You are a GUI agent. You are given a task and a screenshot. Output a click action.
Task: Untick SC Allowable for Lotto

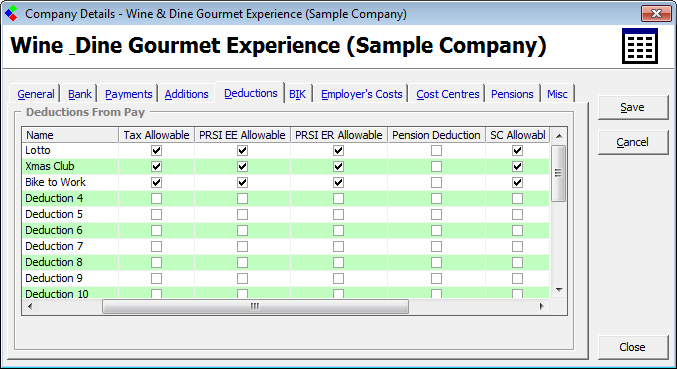517,150
